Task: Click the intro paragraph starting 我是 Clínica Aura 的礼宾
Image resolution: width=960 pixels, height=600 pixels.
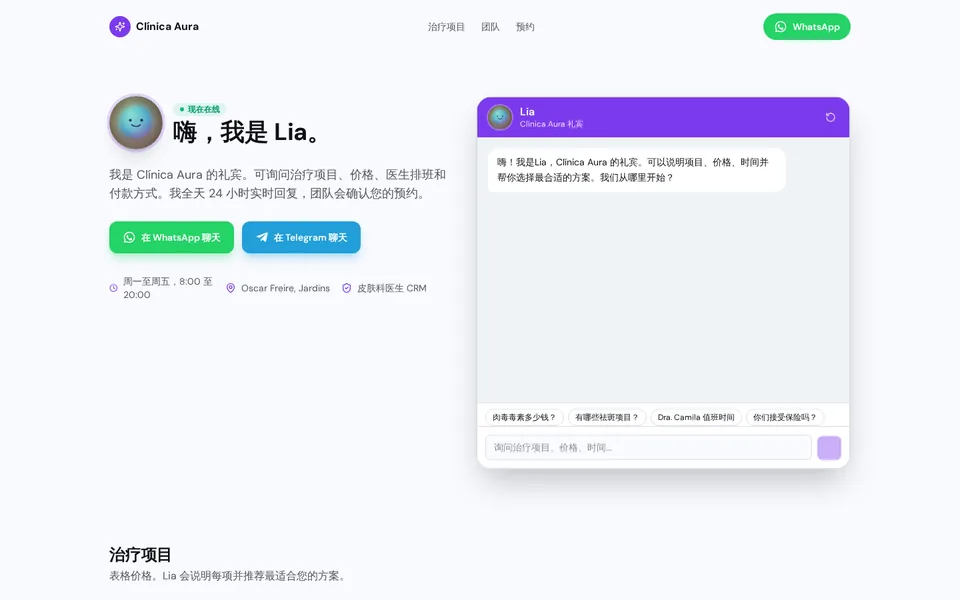Action: 277,184
